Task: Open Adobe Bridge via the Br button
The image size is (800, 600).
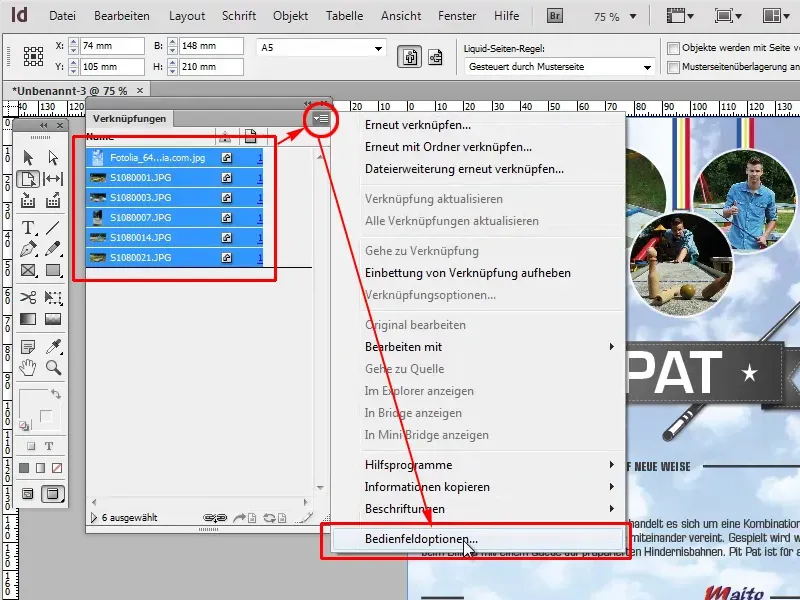Action: (553, 15)
